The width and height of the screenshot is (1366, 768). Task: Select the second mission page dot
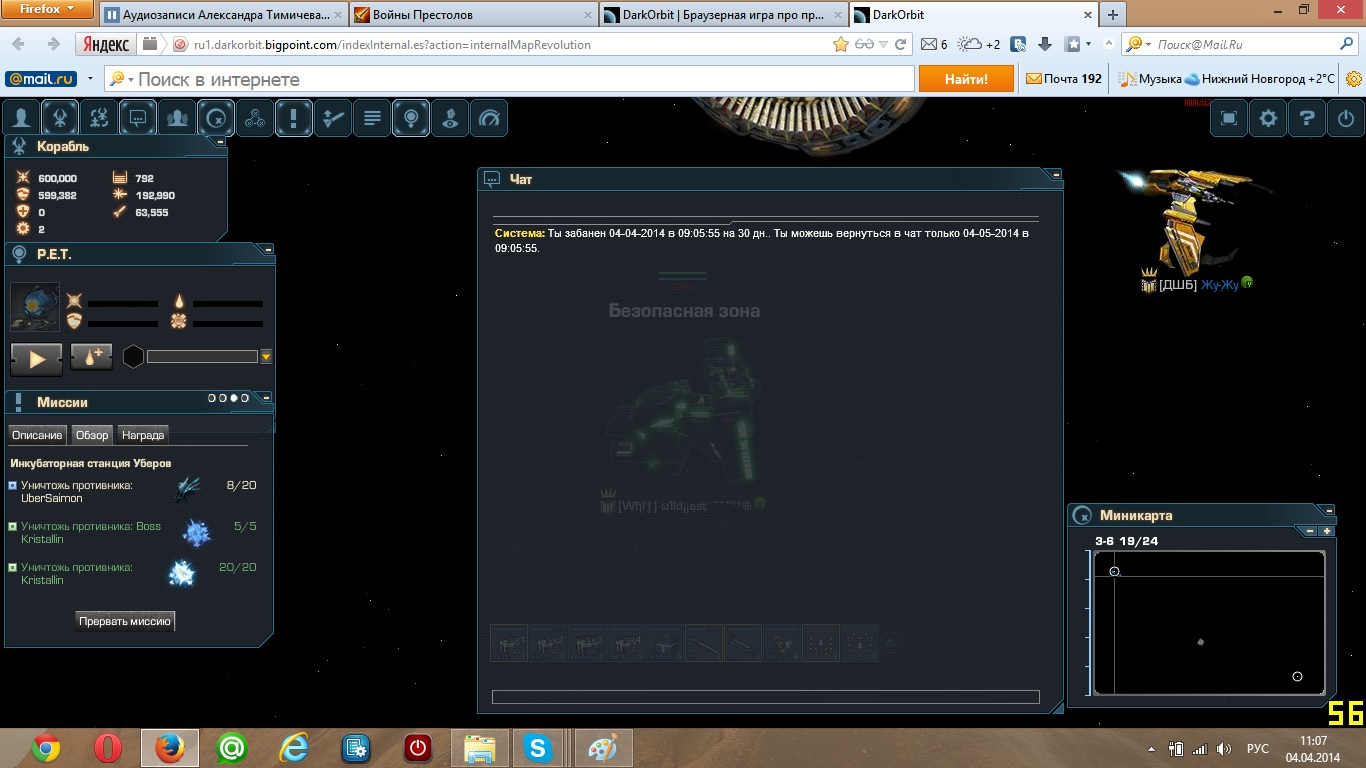pos(223,398)
